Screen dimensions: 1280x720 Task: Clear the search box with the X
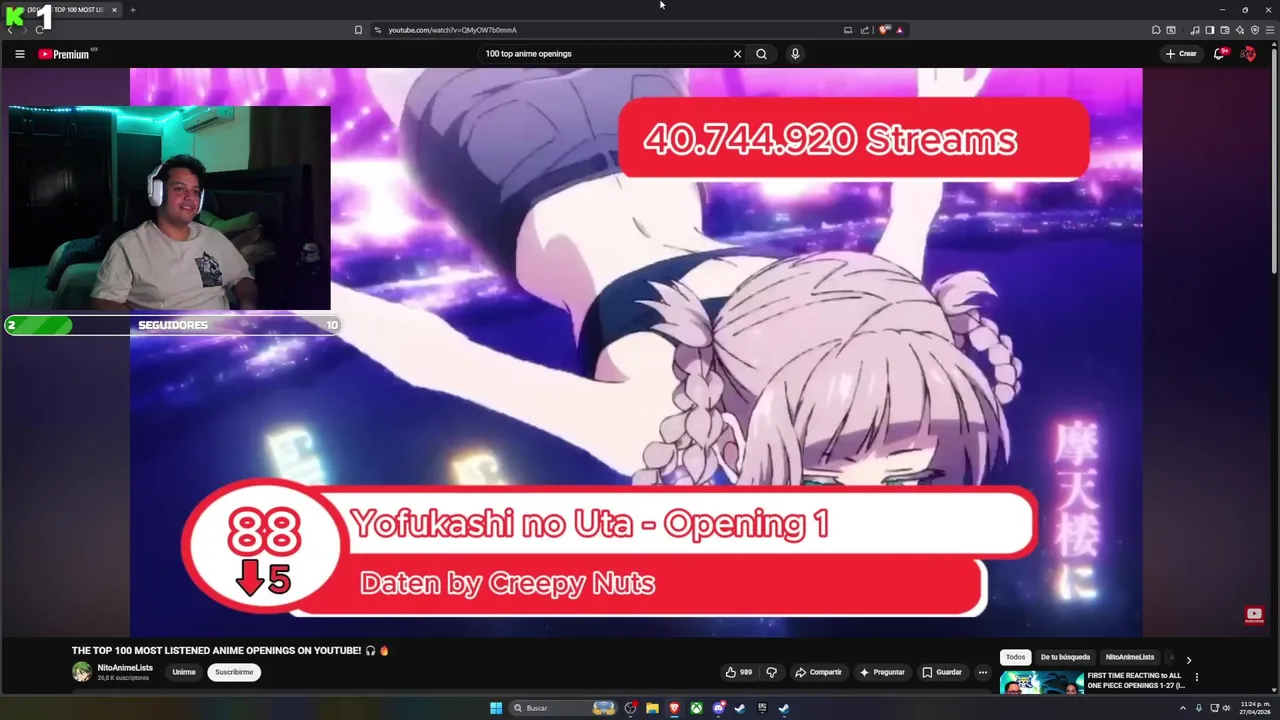[x=737, y=54]
